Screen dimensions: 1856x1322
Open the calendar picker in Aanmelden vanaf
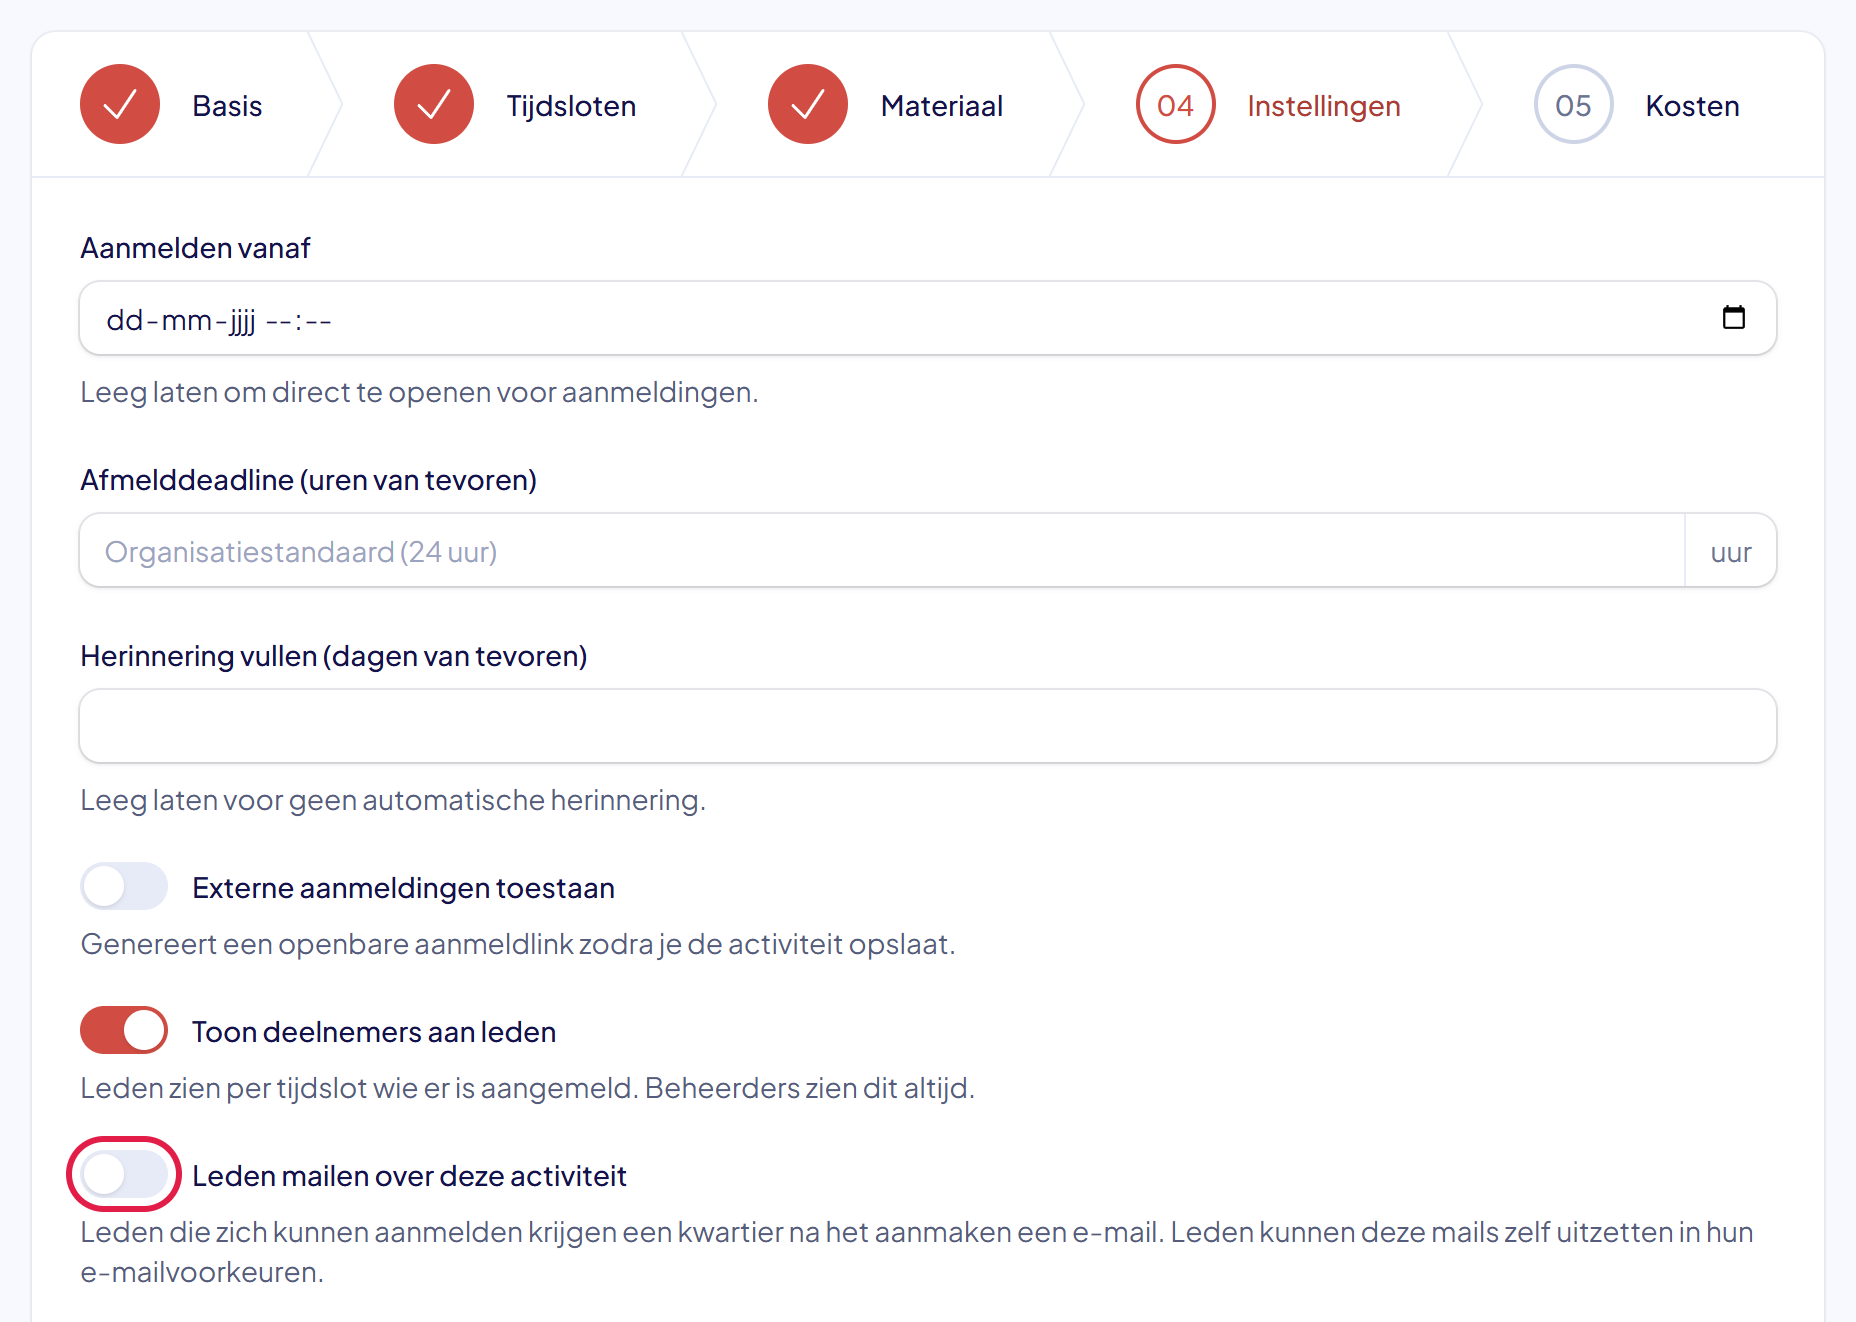(1733, 317)
